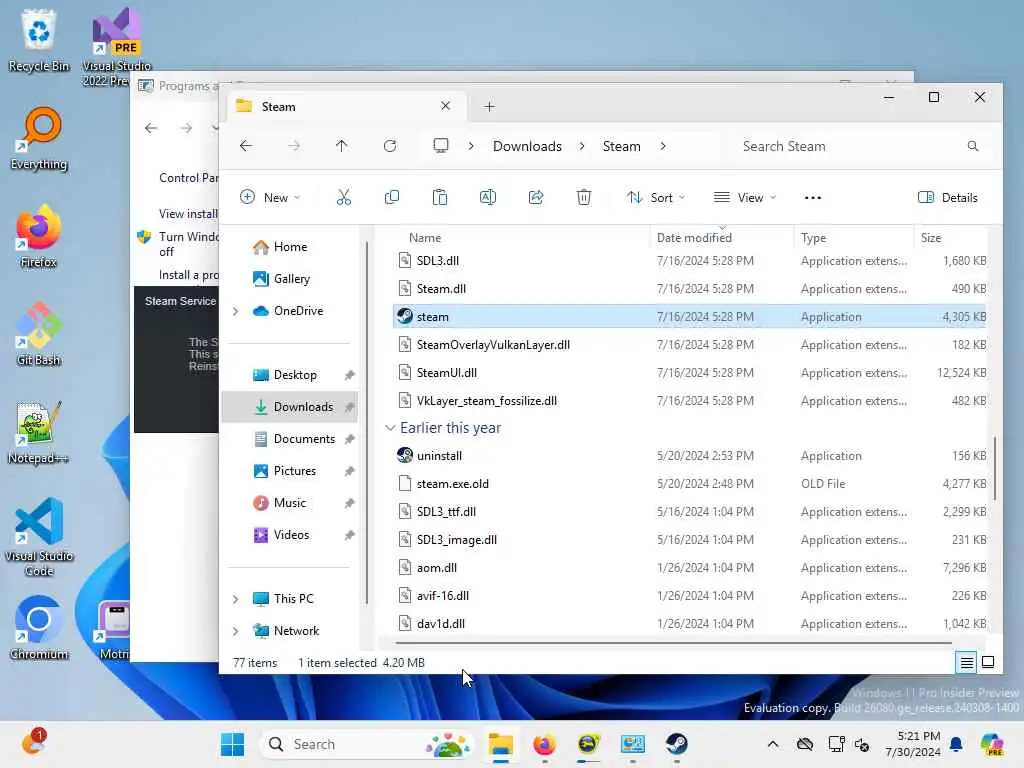Image resolution: width=1024 pixels, height=768 pixels.
Task: Expand the OneDrive tree node
Action: click(x=236, y=312)
